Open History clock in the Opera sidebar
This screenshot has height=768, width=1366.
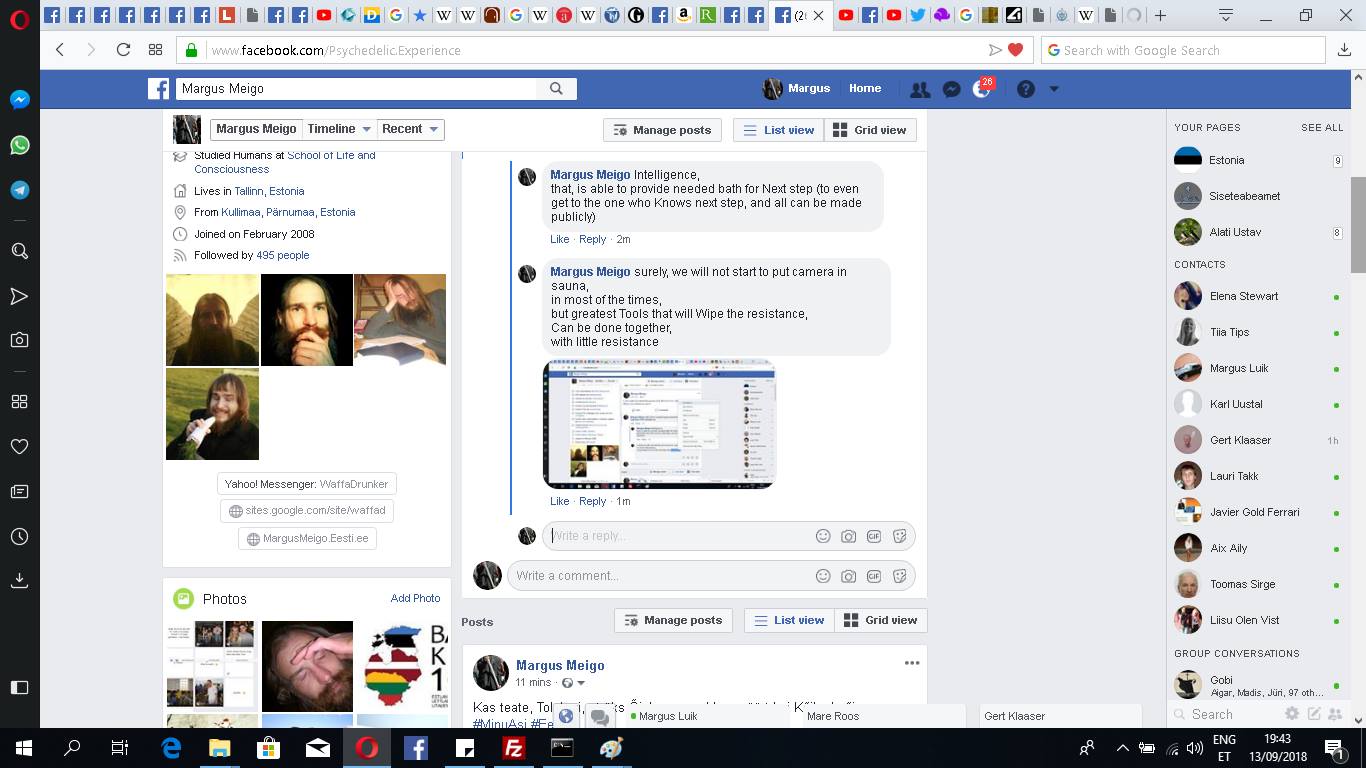coord(19,537)
